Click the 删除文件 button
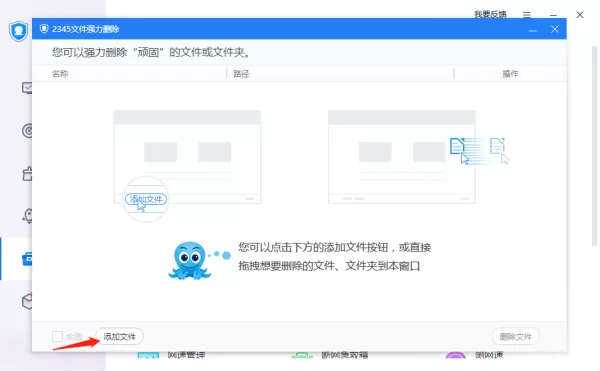The height and width of the screenshot is (371, 600). pyautogui.click(x=515, y=337)
